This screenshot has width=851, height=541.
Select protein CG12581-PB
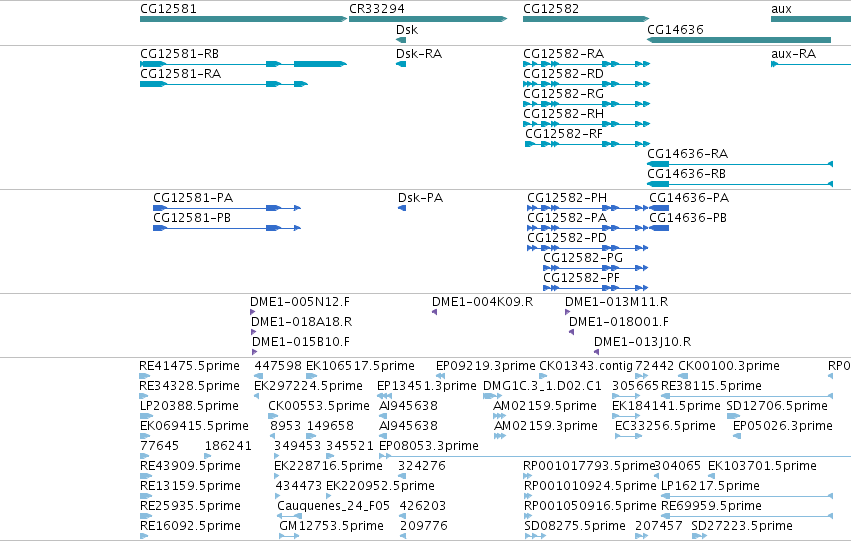click(x=227, y=228)
